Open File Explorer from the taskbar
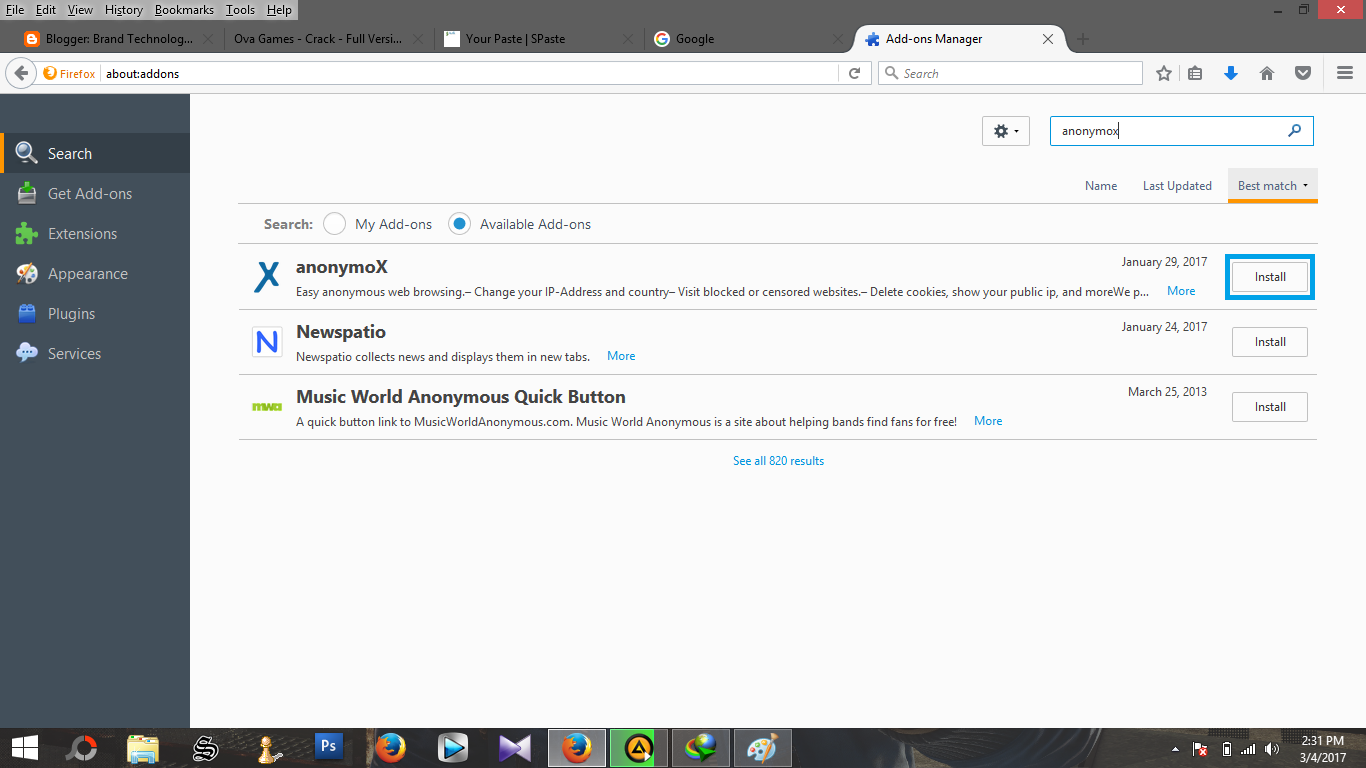1366x768 pixels. 143,747
